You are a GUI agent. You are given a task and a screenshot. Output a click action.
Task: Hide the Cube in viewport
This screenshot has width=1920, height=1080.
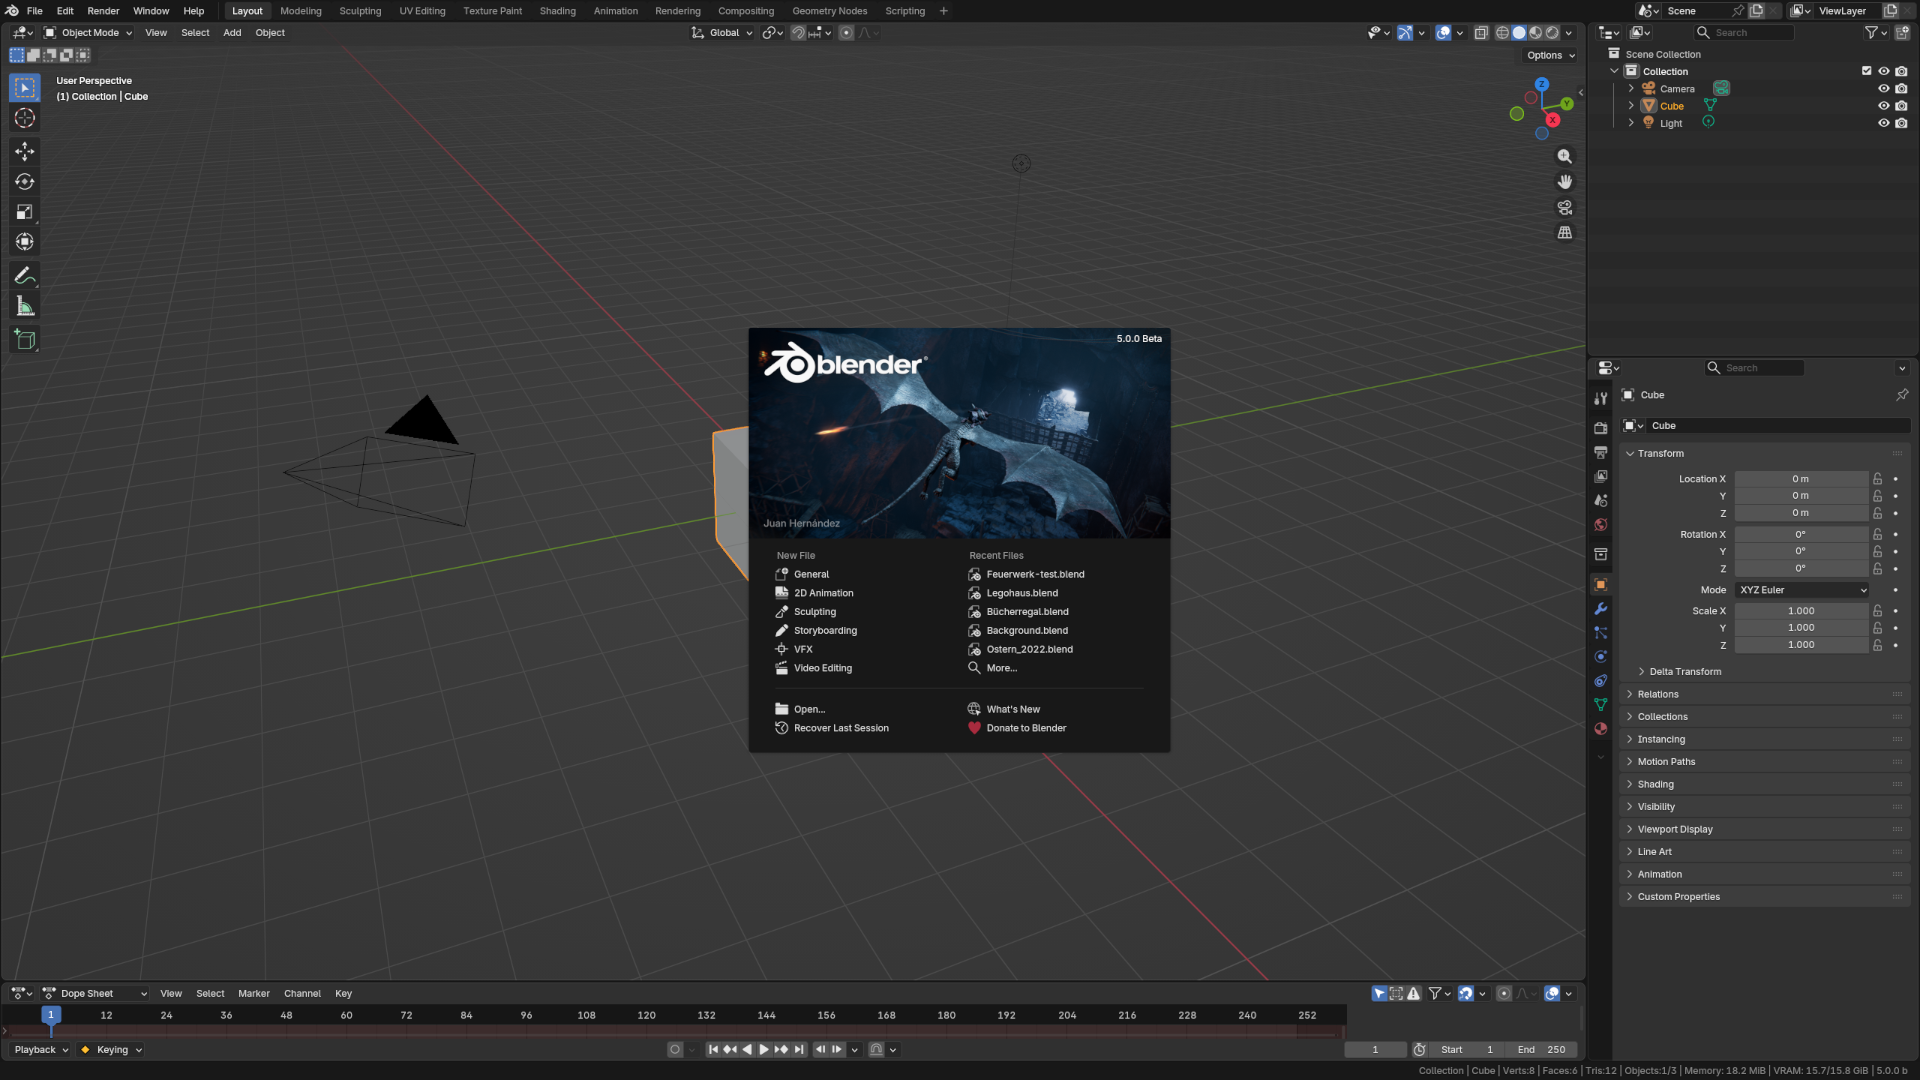[1883, 106]
